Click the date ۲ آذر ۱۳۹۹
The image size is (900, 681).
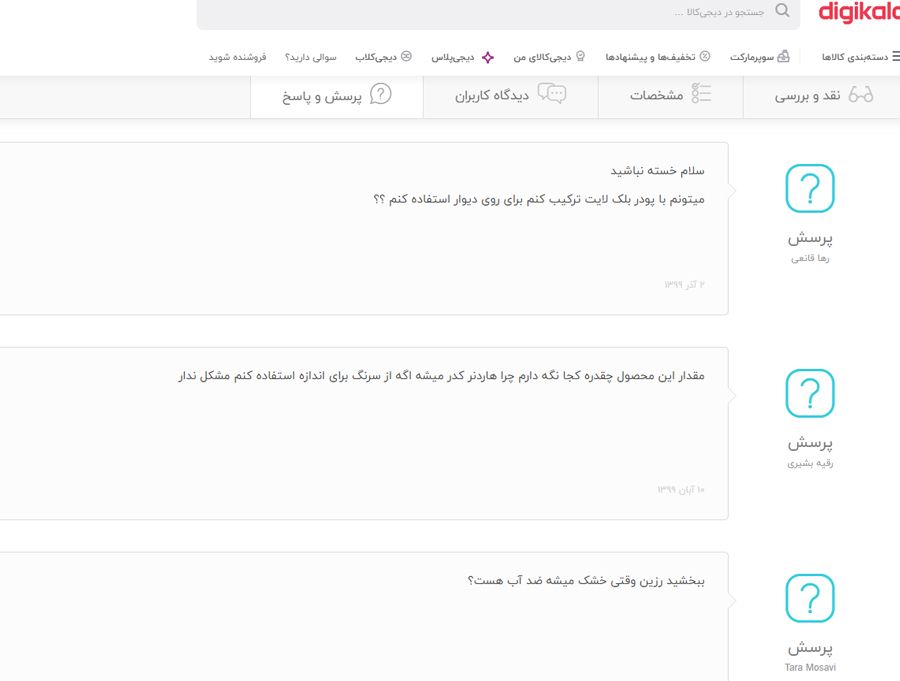pyautogui.click(x=684, y=285)
